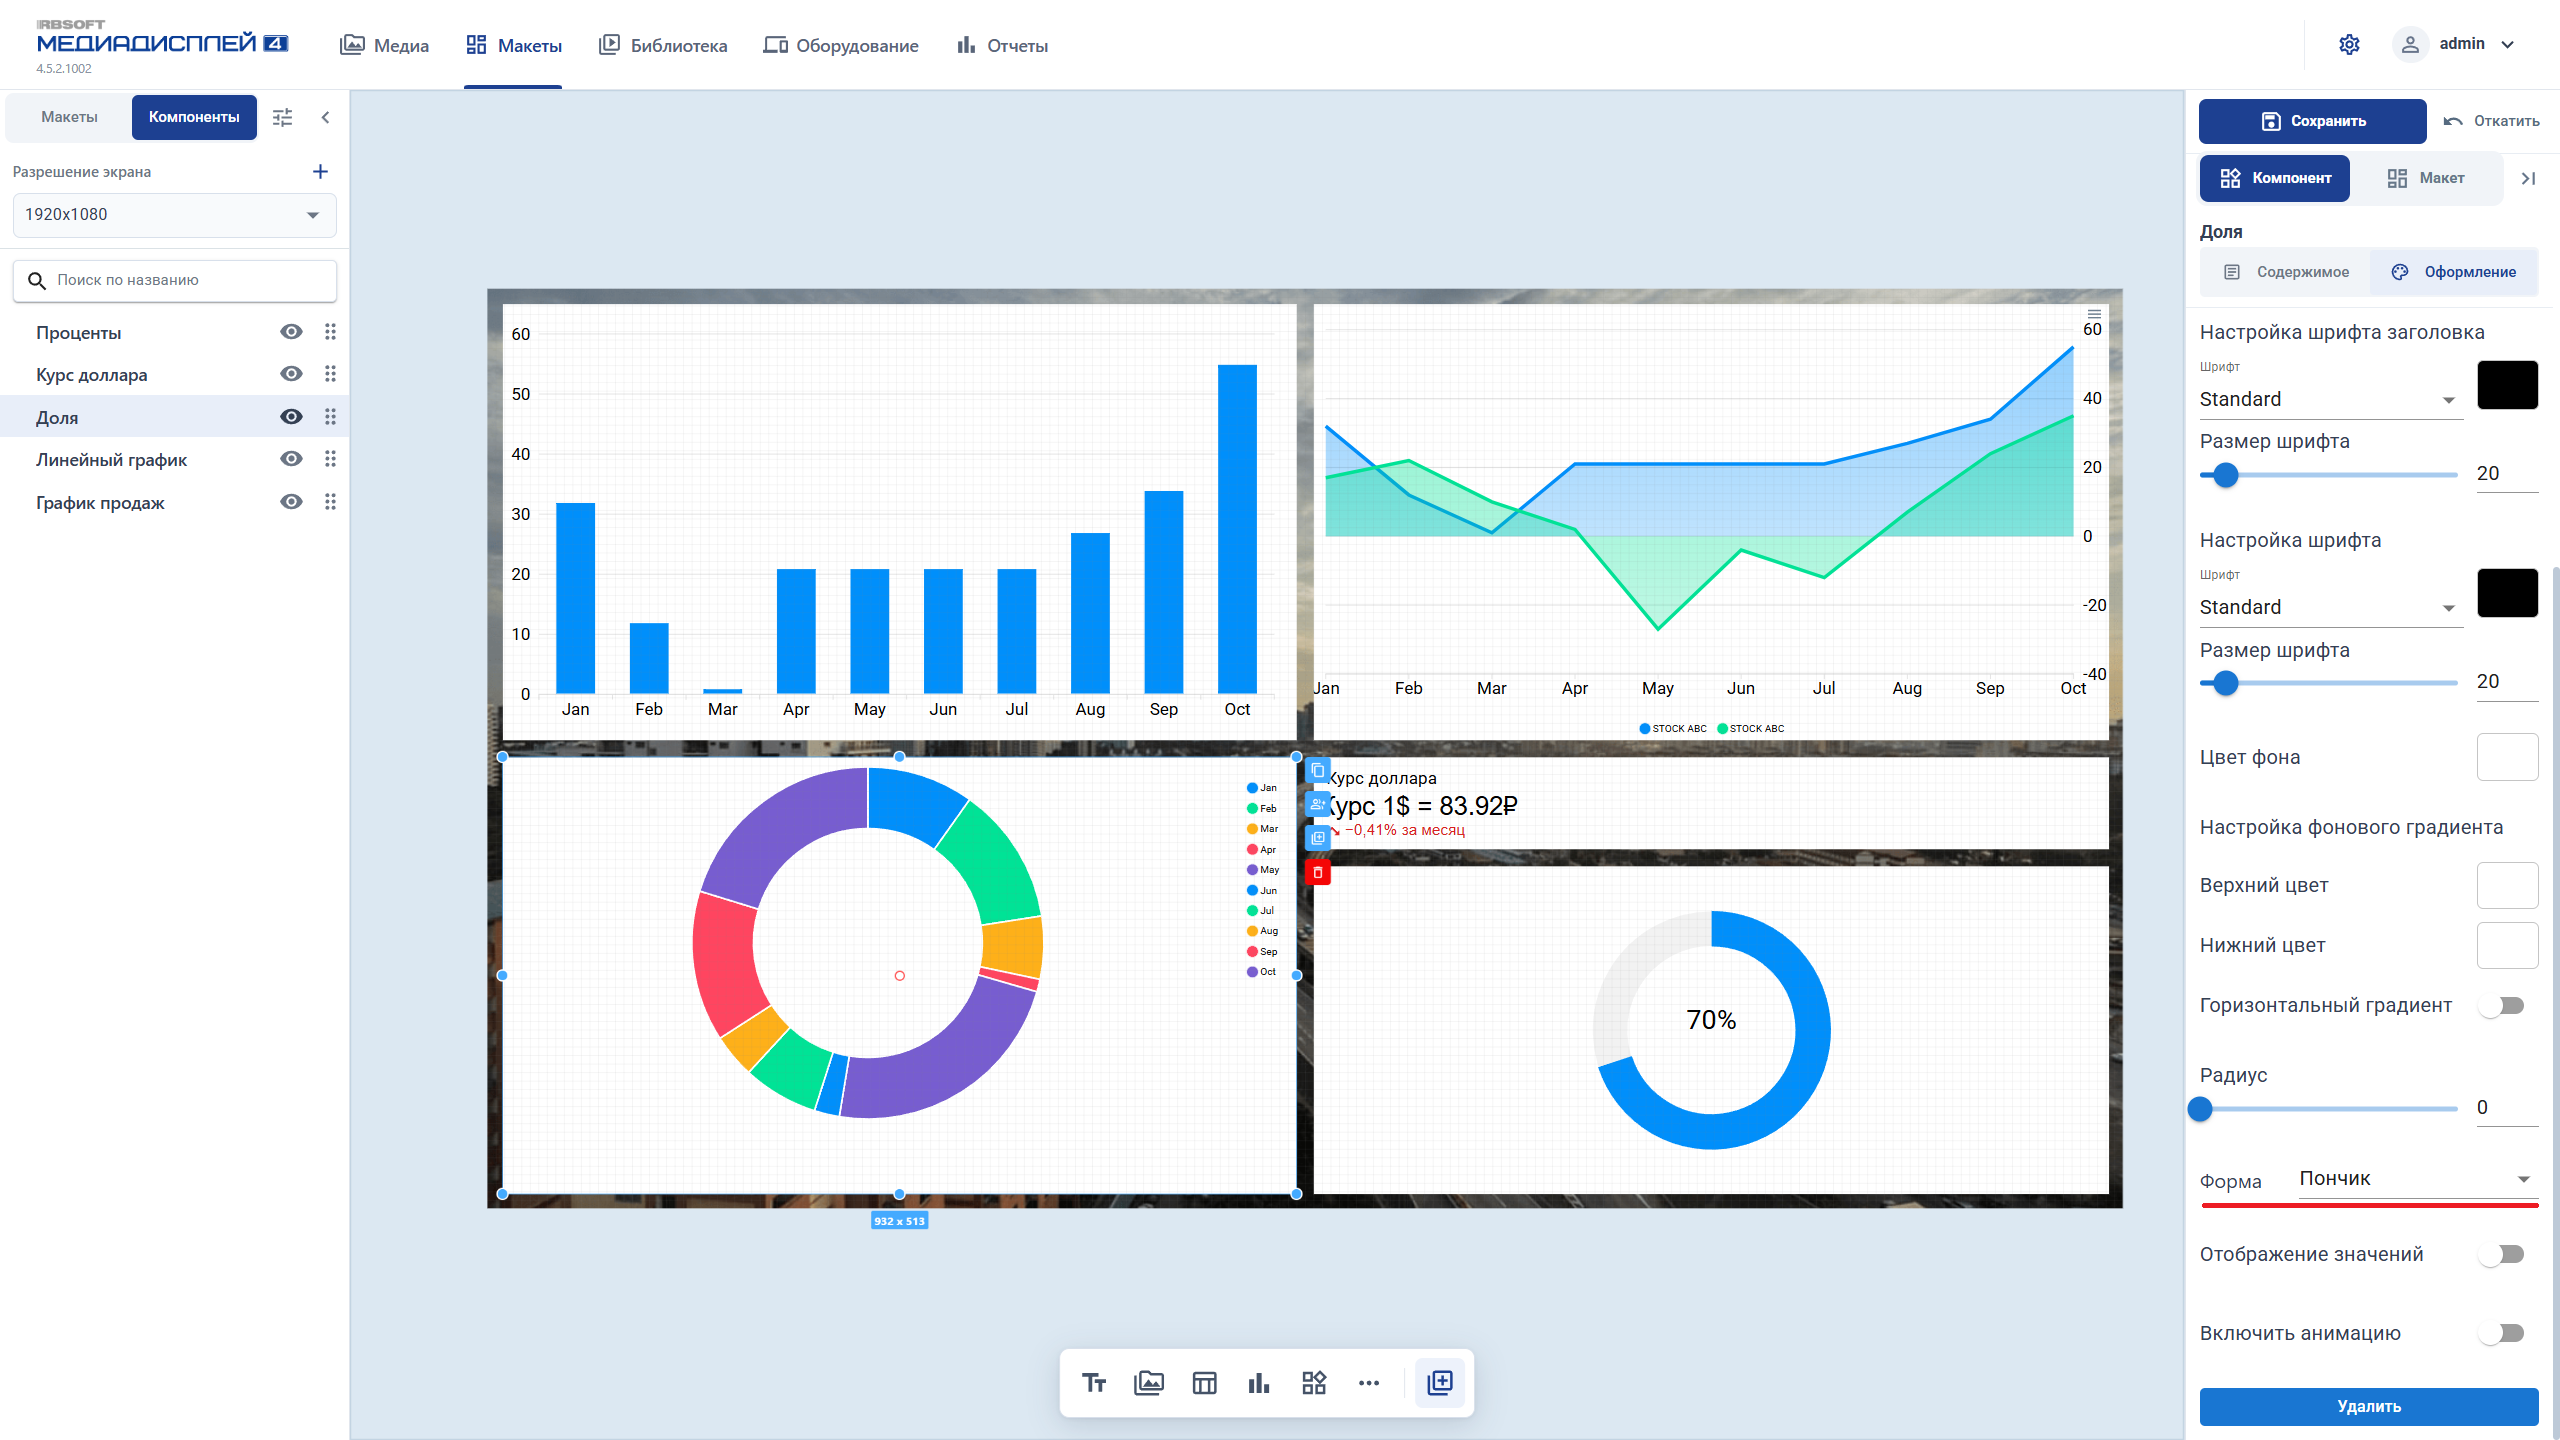Enable Отображение значений switch

tap(2502, 1254)
